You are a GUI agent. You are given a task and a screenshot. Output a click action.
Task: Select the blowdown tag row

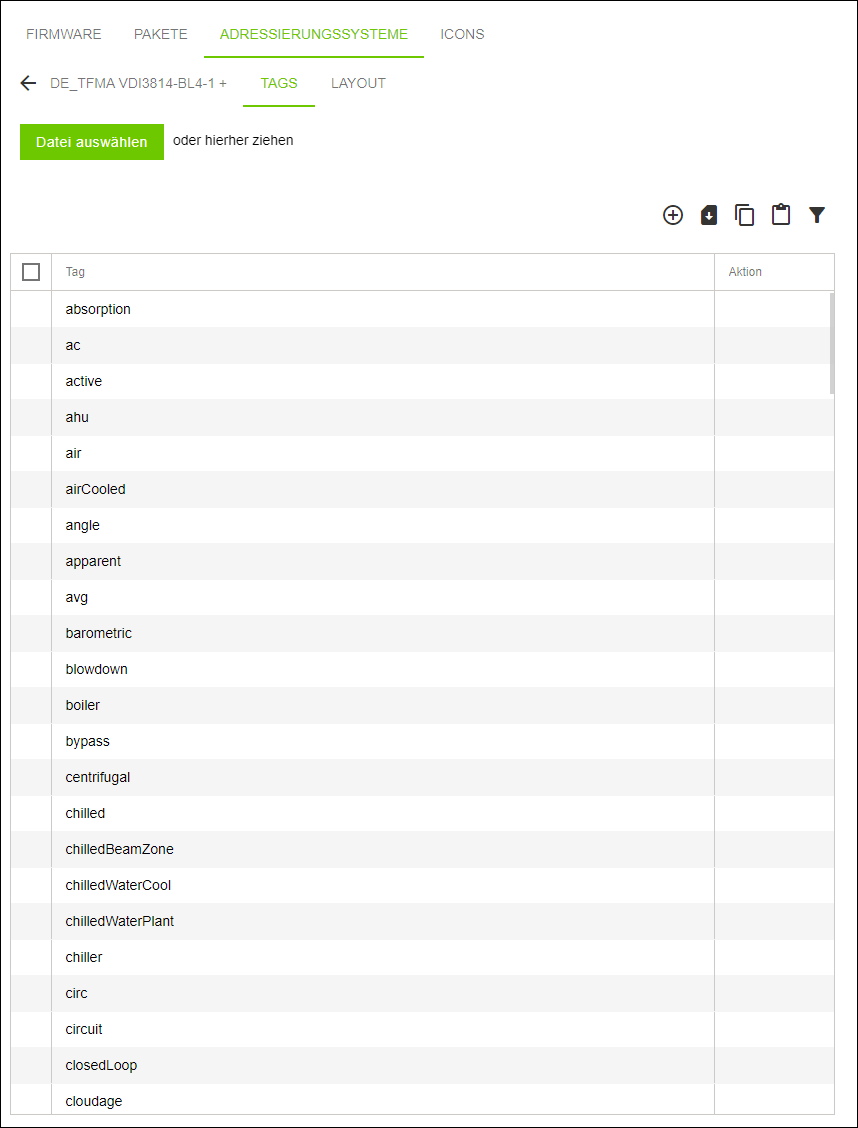[x=422, y=669]
